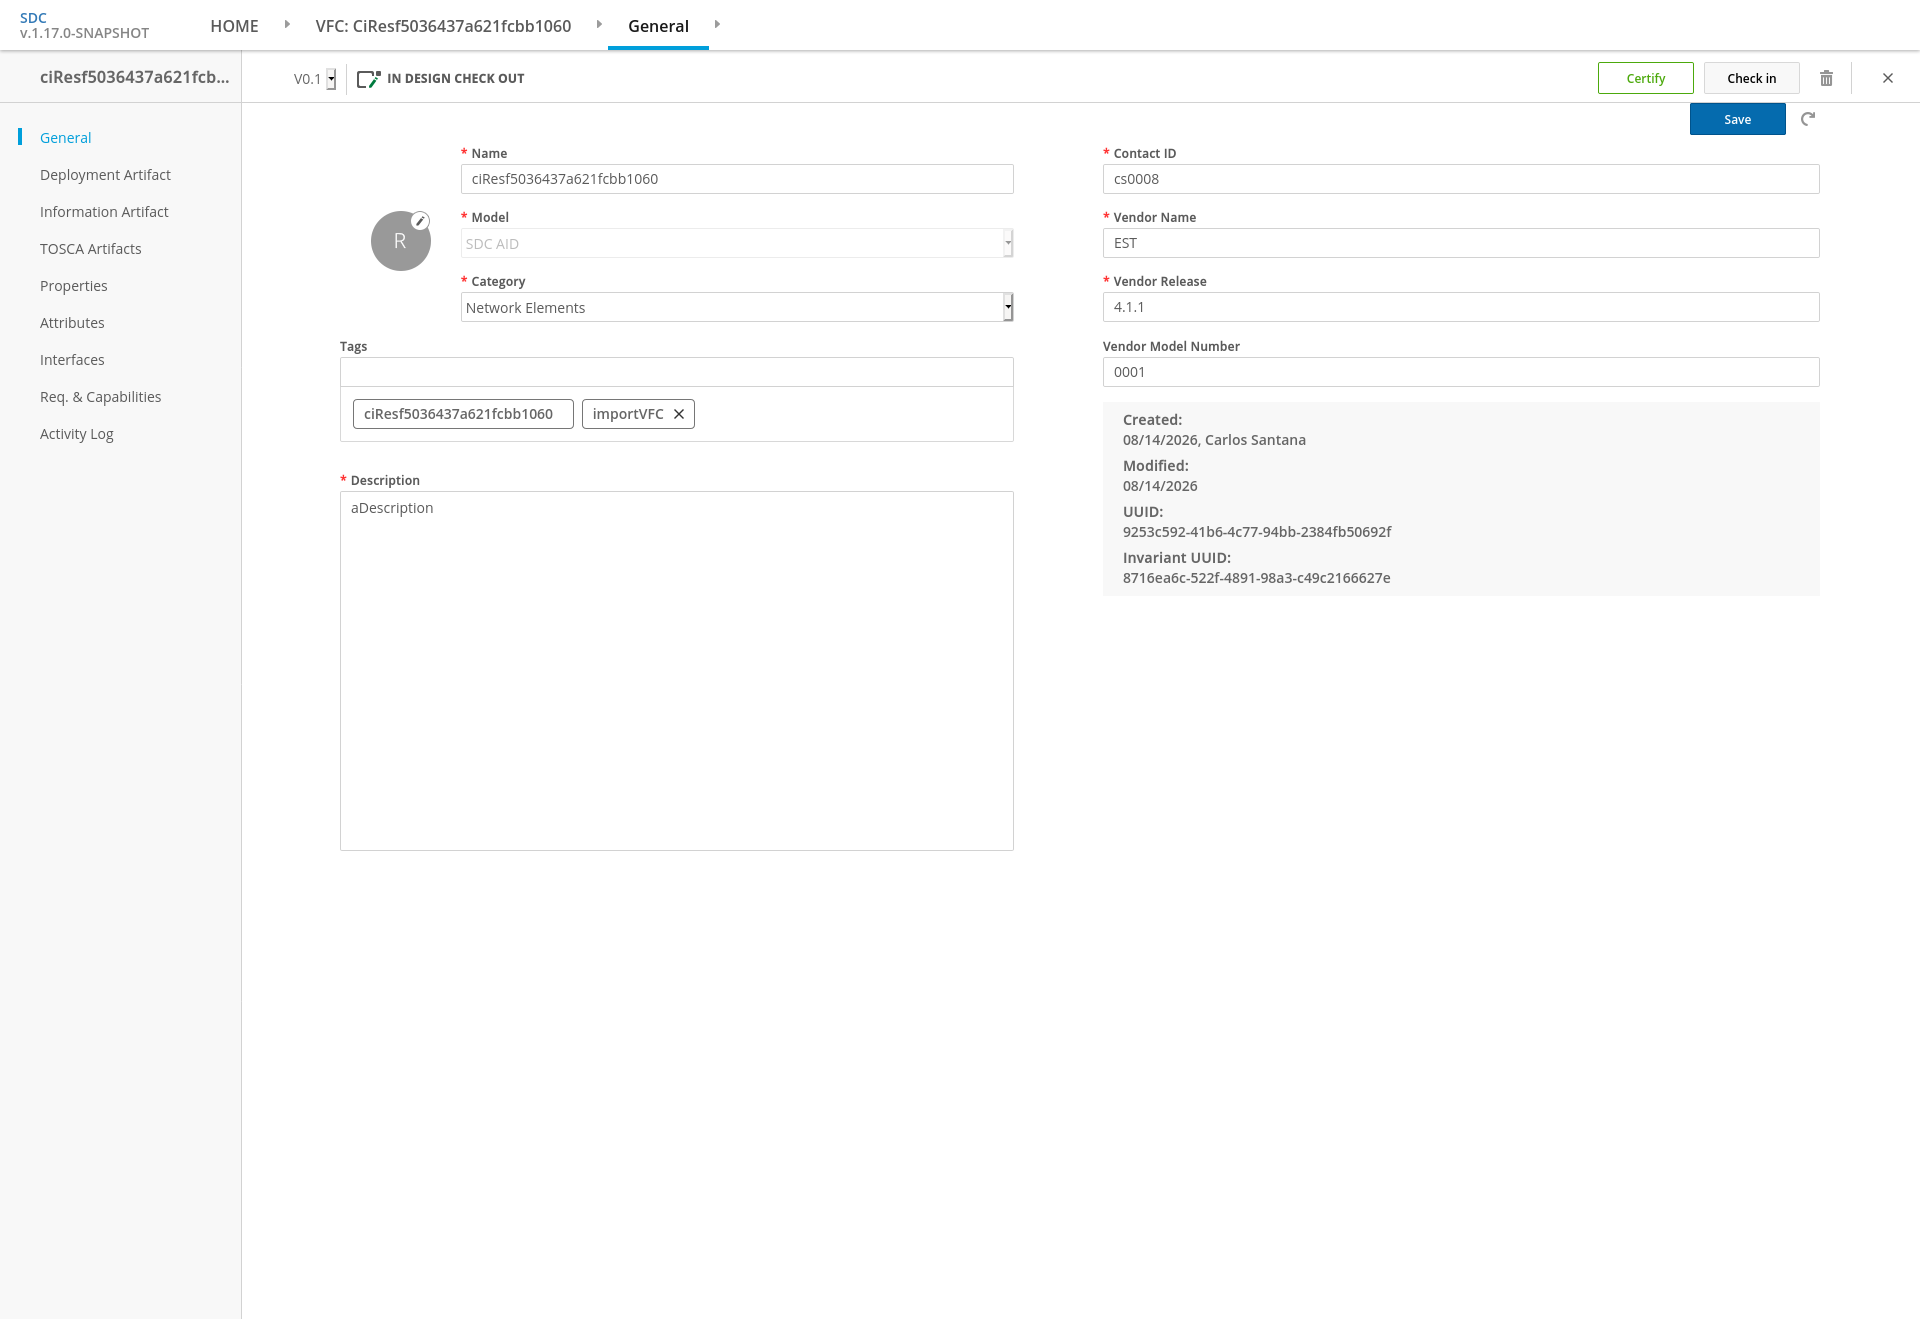Edit the resource icon pencil
Image resolution: width=1920 pixels, height=1319 pixels.
421,221
